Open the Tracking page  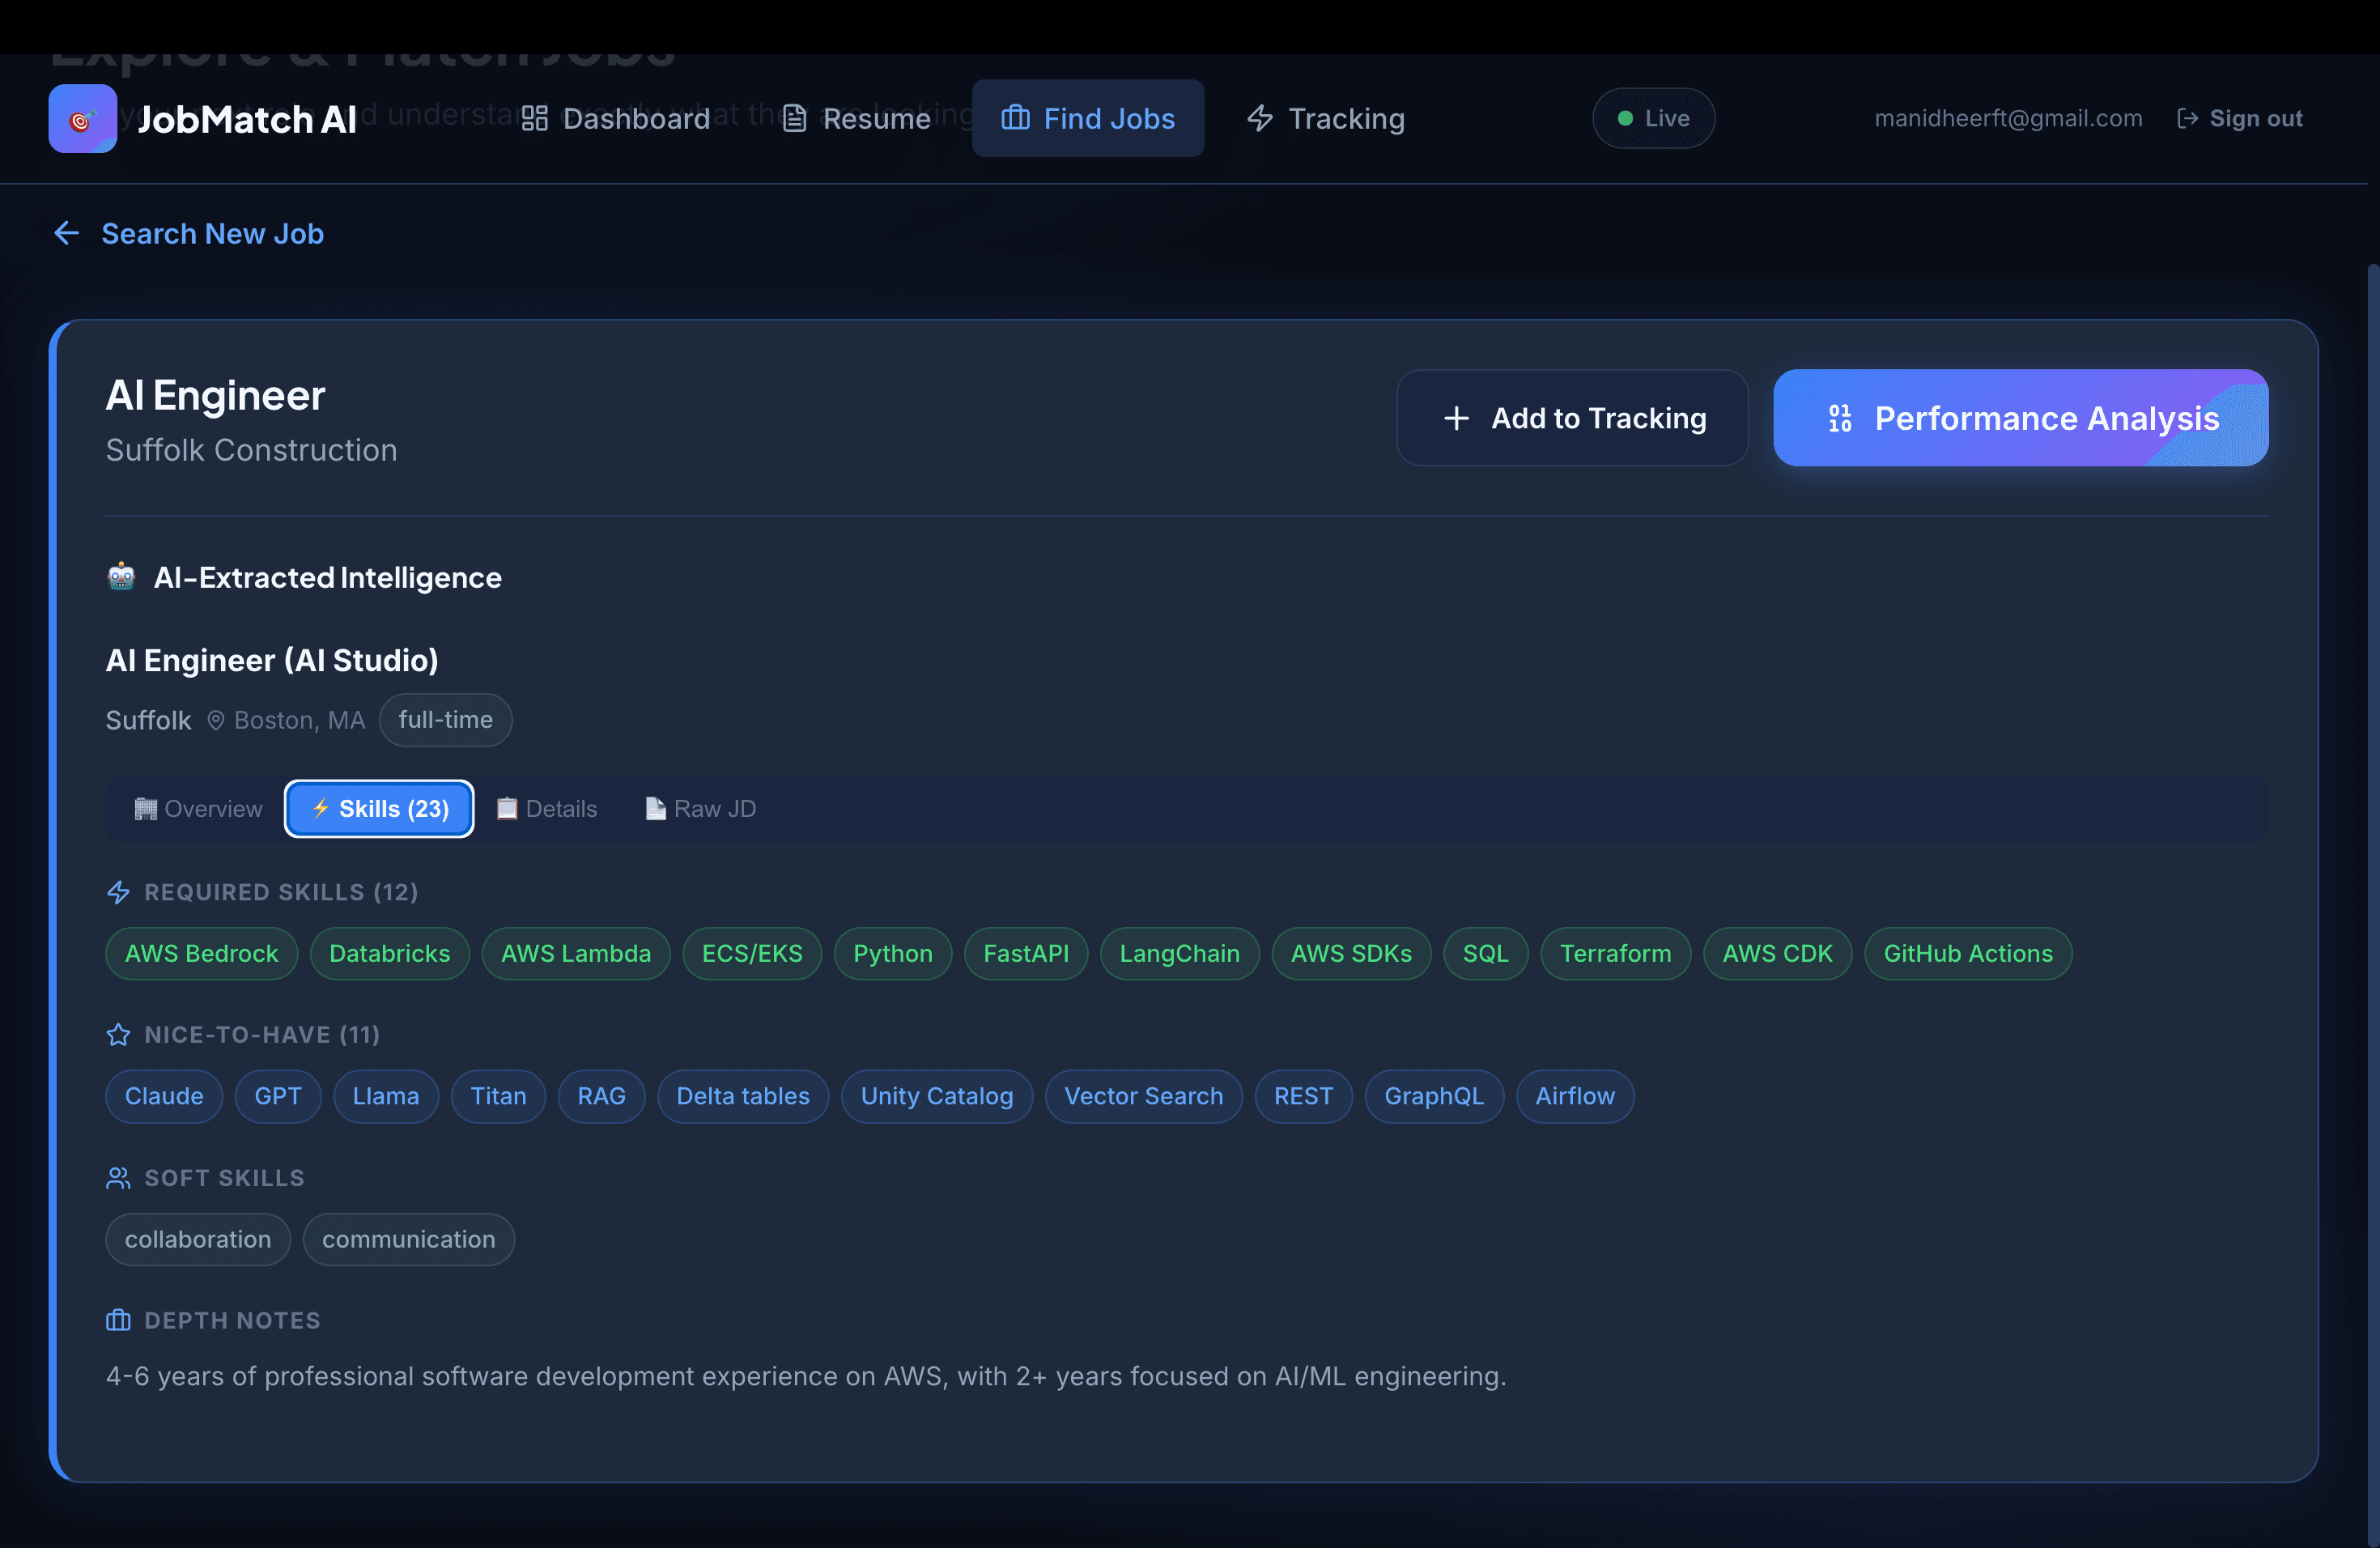pos(1325,118)
